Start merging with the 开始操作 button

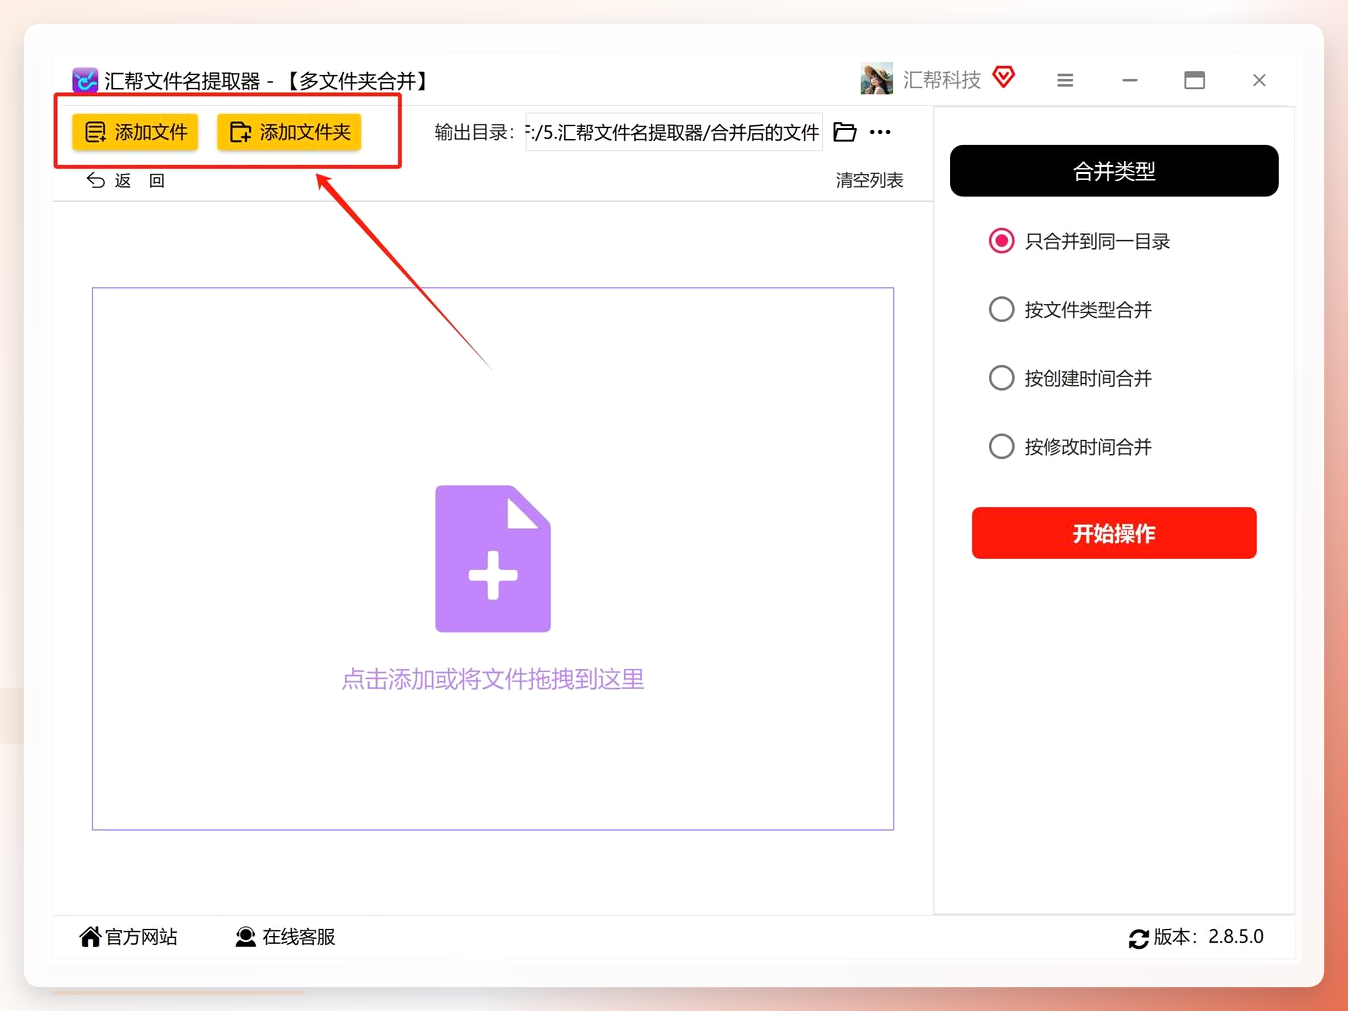tap(1114, 533)
